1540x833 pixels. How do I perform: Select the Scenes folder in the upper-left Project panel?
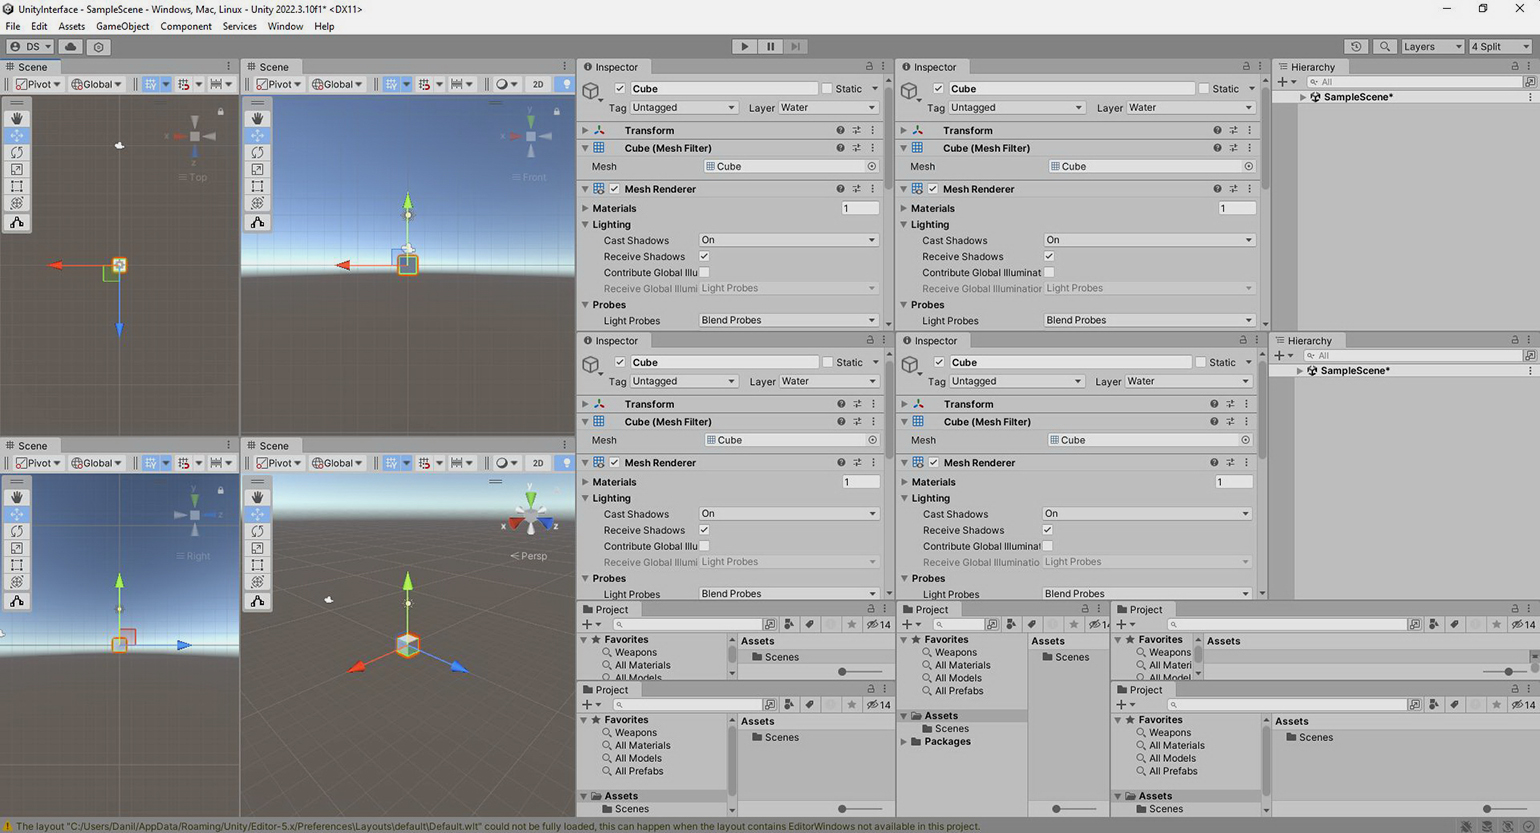point(781,657)
